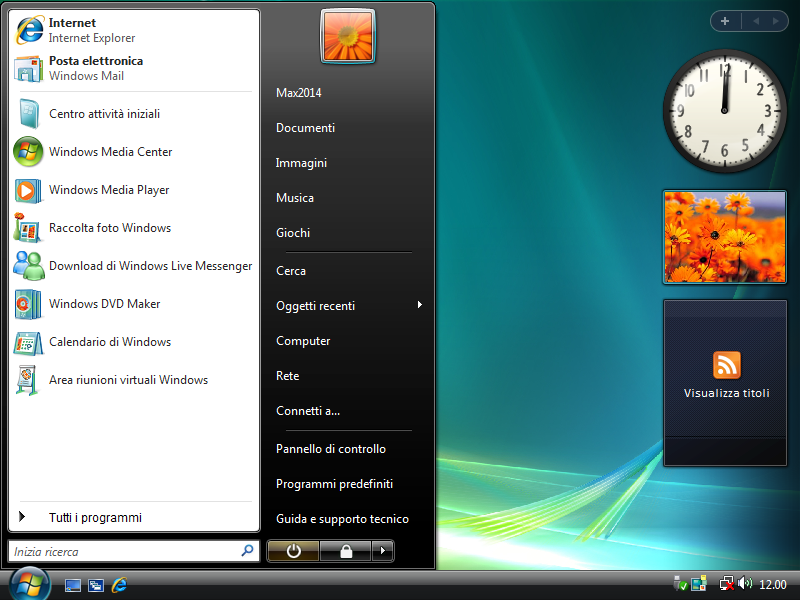The image size is (800, 600).
Task: Click the analog clock gadget
Action: coord(724,111)
